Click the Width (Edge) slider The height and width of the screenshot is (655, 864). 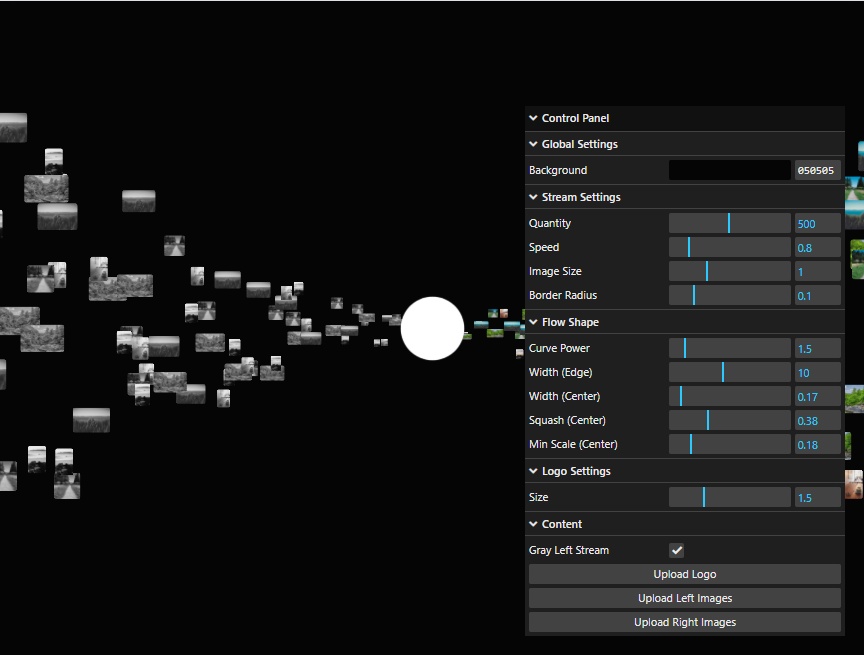(729, 372)
